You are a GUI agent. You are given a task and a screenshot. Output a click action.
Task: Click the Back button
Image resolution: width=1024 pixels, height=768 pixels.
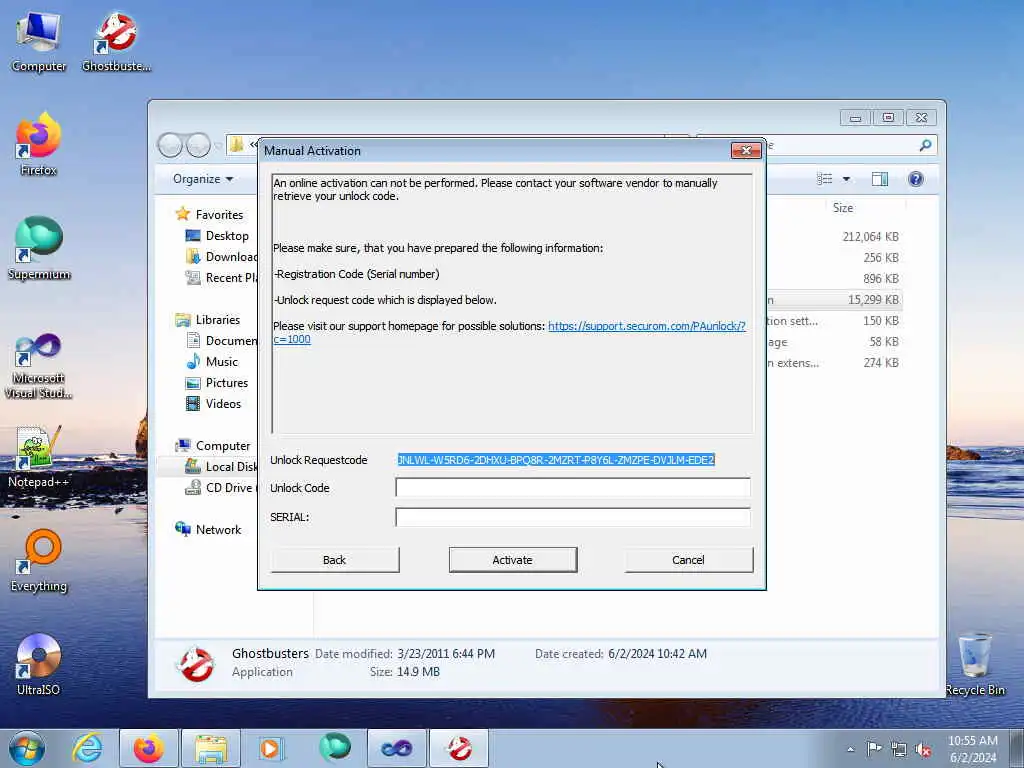[x=334, y=560]
